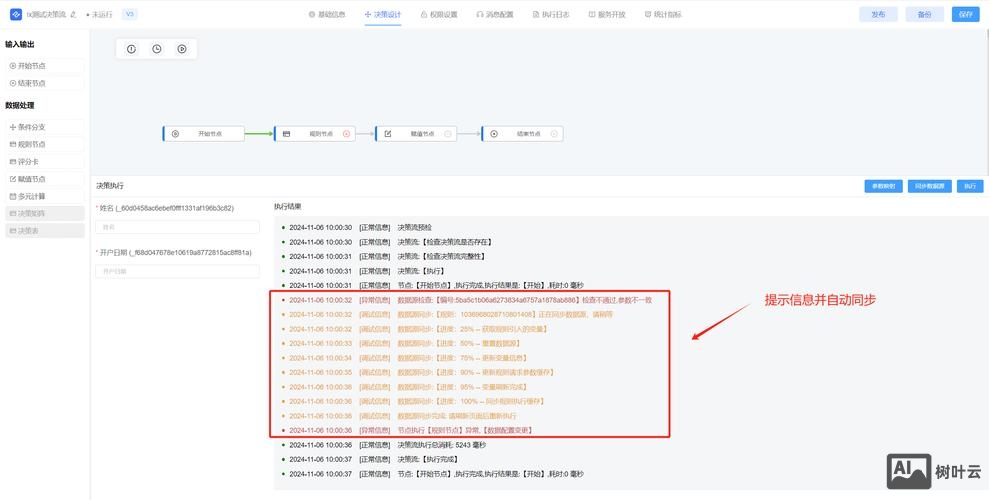Switch to the 决策设计 tab
Viewport: 989px width, 500px height.
point(383,15)
